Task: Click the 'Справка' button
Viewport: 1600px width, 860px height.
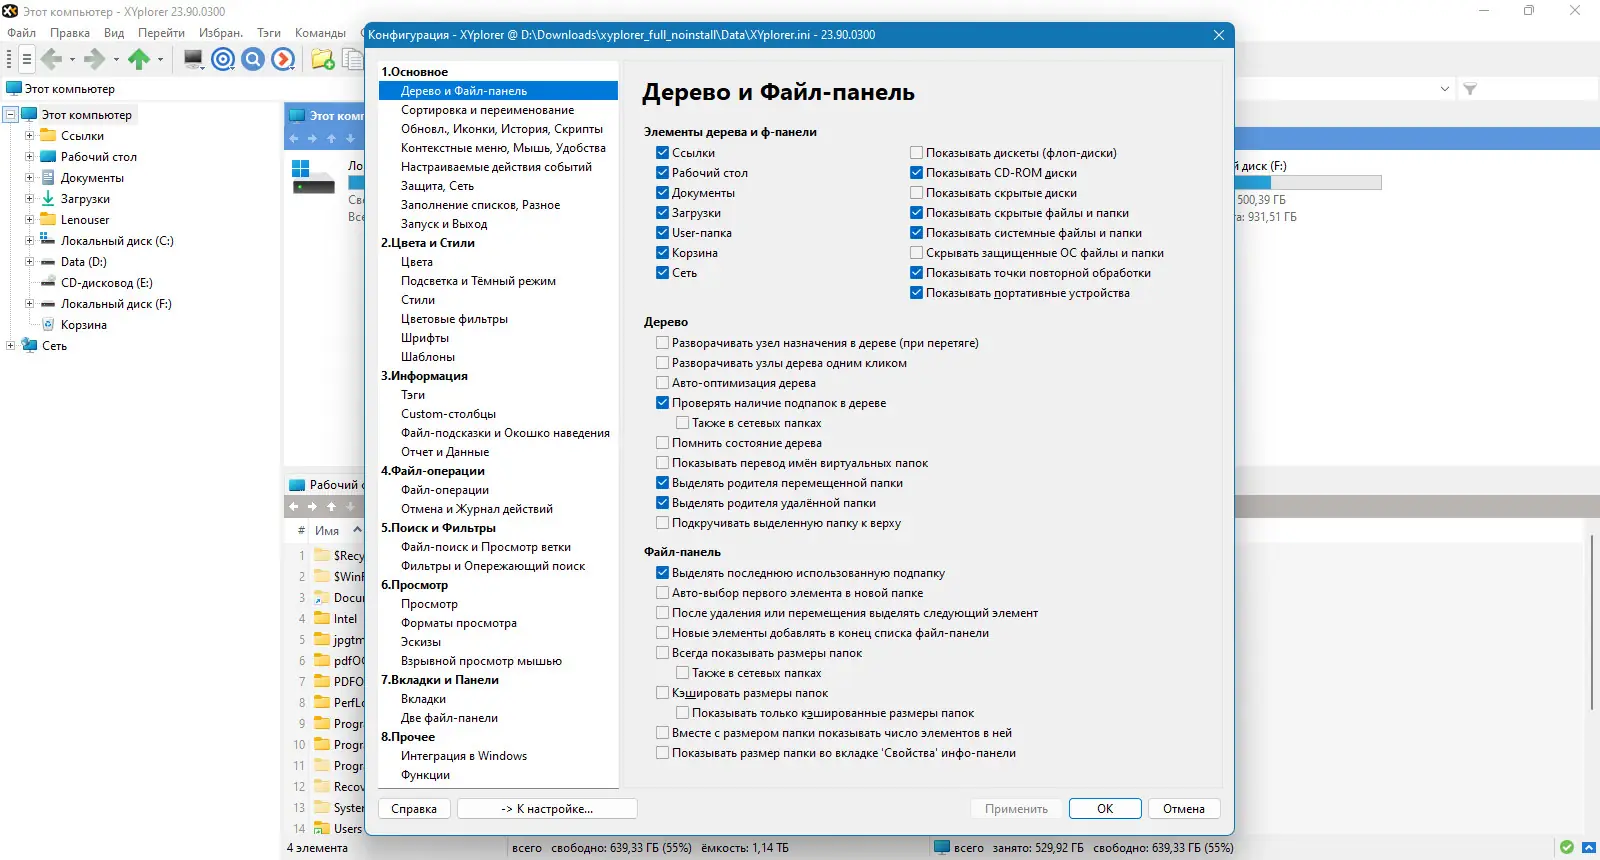Action: pos(414,809)
